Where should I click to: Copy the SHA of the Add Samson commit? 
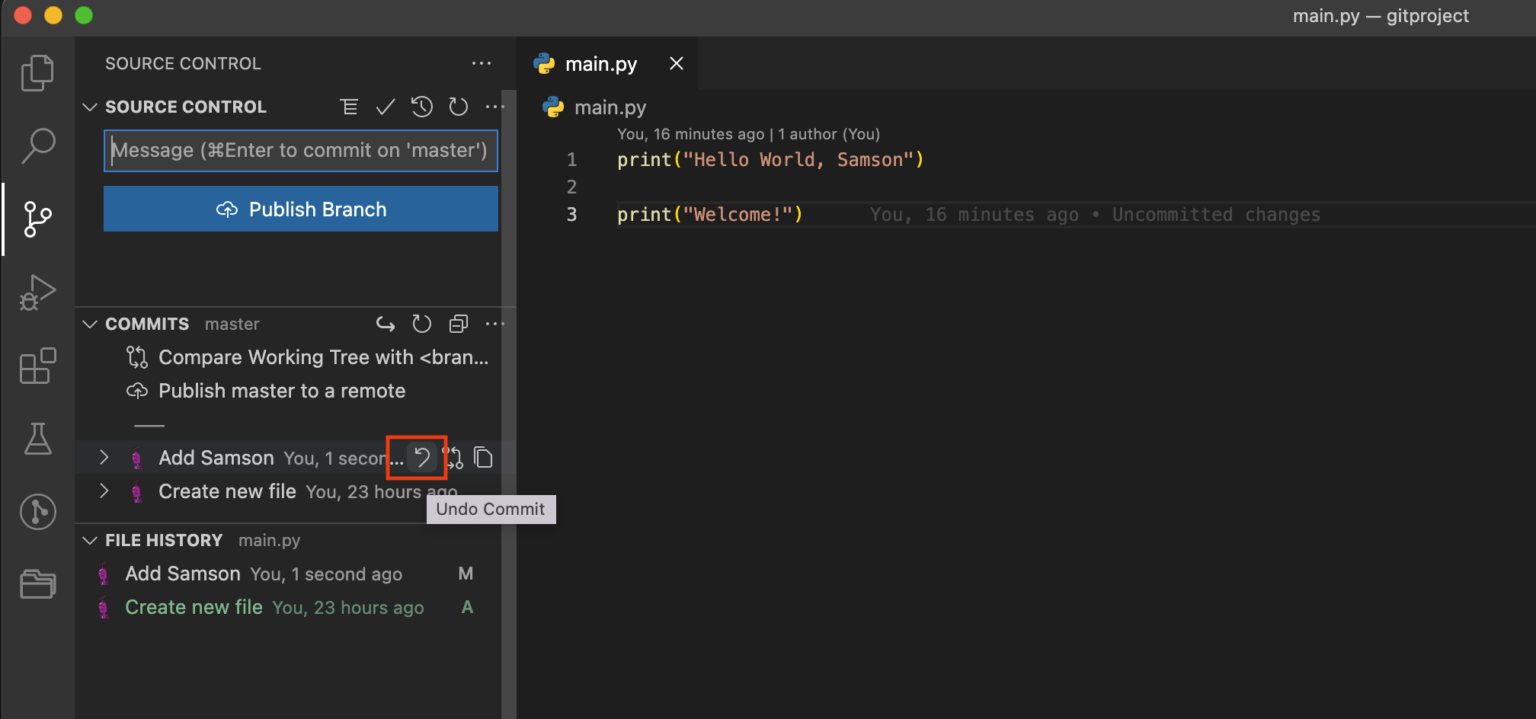point(483,458)
